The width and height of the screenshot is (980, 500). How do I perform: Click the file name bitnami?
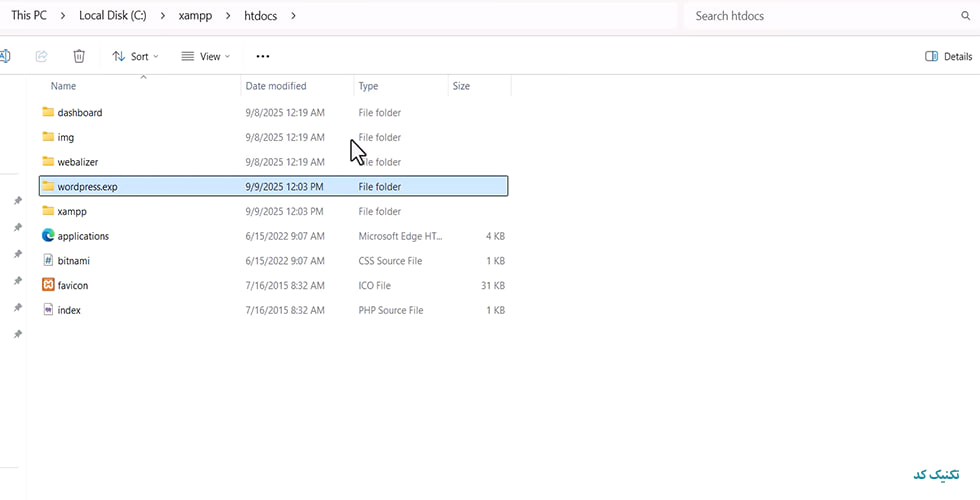coord(74,261)
